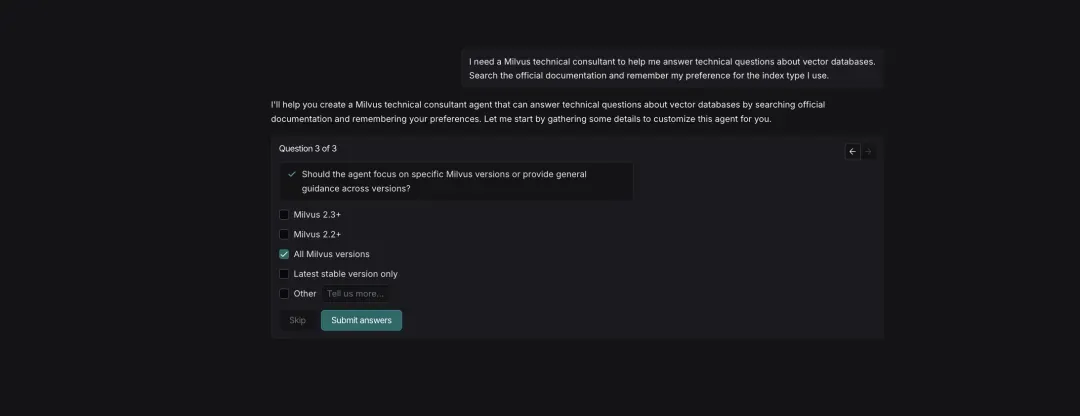Click the "Milvus 2.3+" label text
The height and width of the screenshot is (416, 1080).
point(317,215)
